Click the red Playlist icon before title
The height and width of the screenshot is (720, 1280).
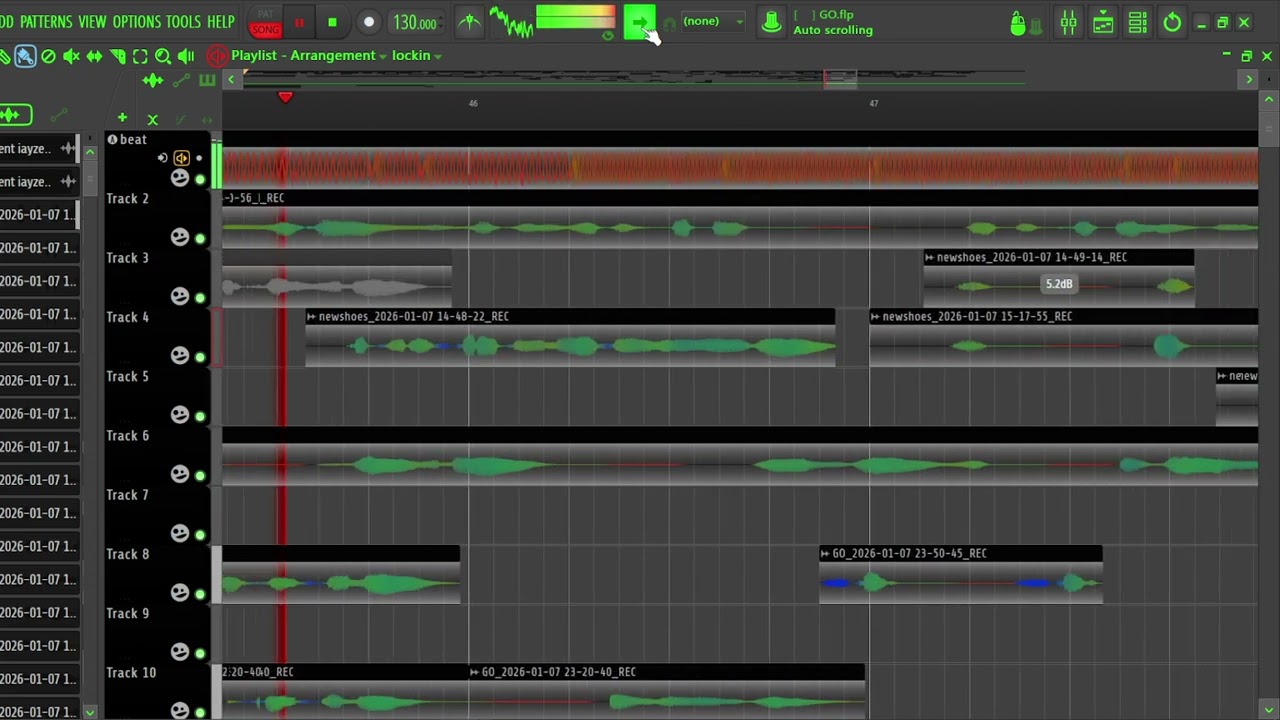click(x=217, y=56)
